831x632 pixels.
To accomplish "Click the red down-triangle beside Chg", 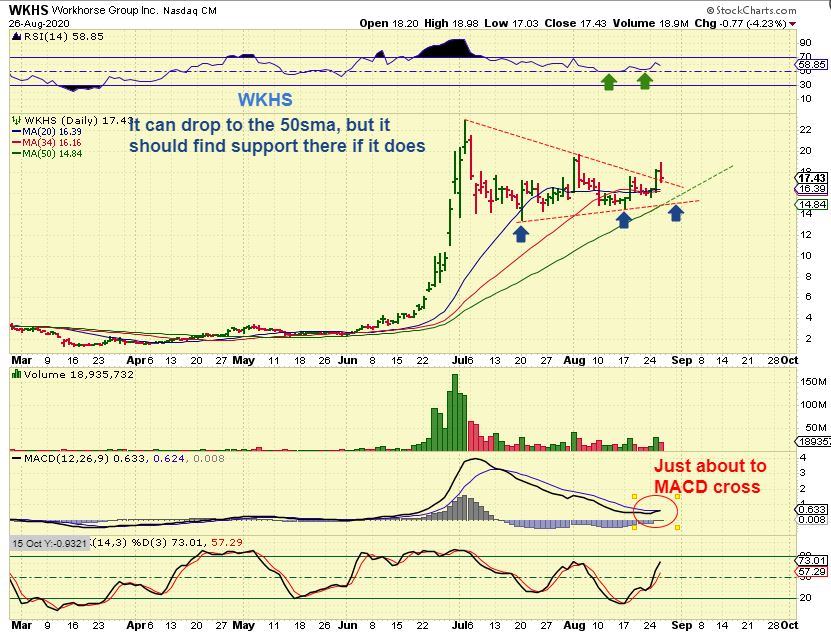I will coord(792,24).
